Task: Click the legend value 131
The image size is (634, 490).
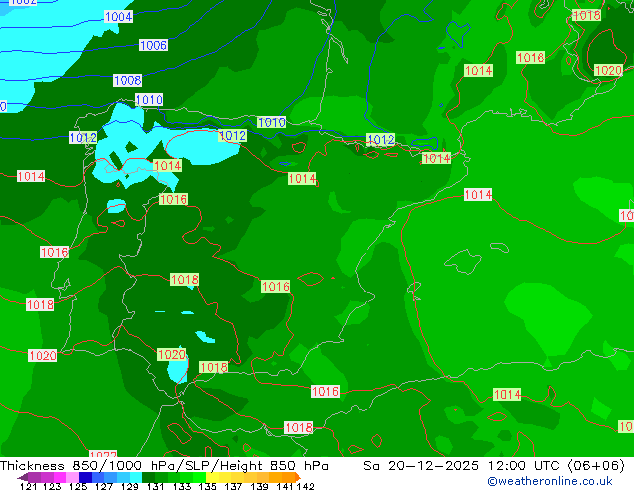Action: [155, 486]
